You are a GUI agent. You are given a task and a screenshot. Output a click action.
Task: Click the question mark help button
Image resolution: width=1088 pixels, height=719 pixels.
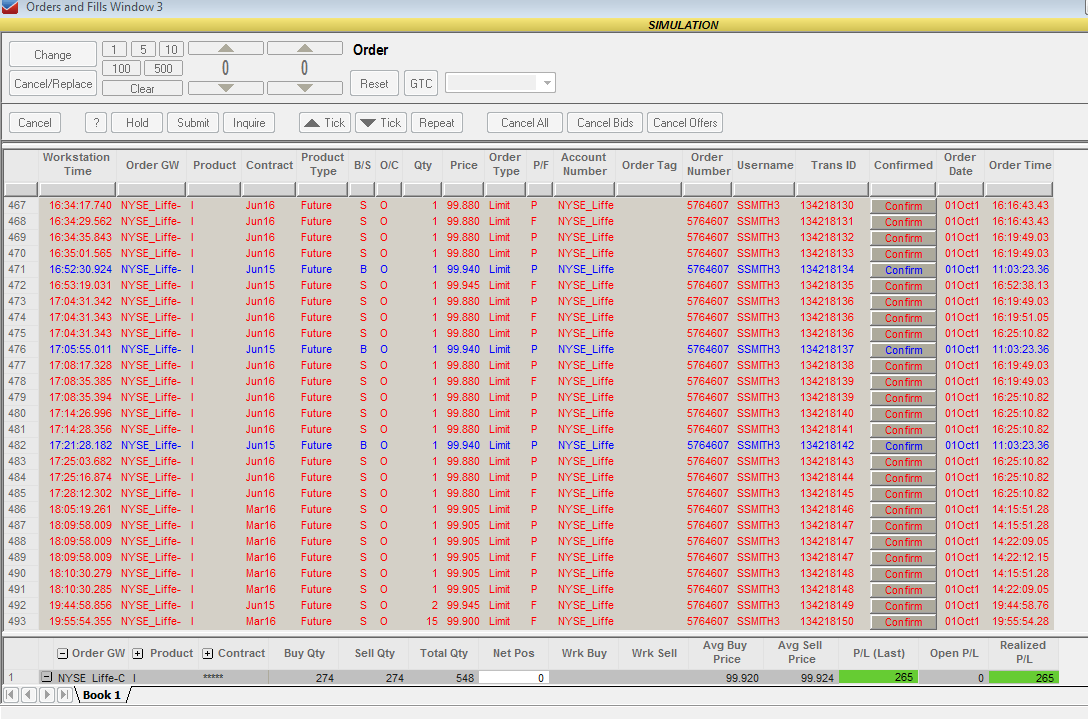coord(96,123)
